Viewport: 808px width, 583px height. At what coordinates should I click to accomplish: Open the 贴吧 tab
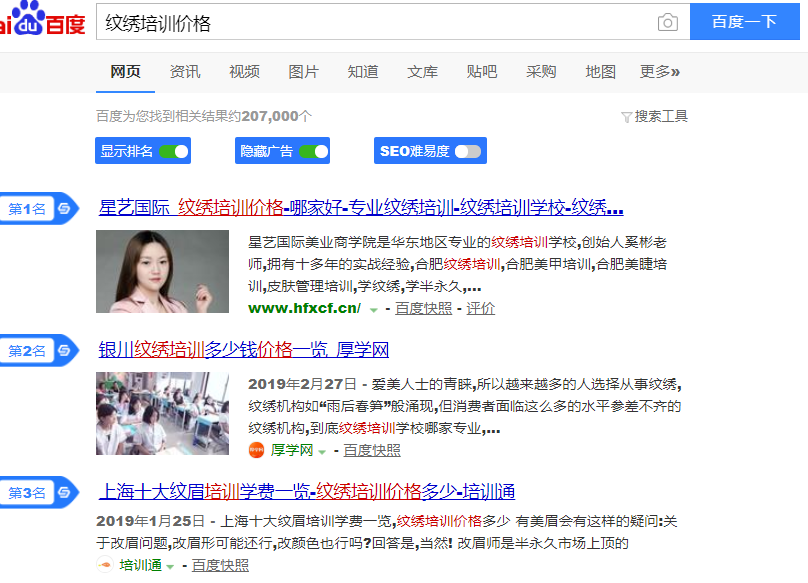(482, 72)
